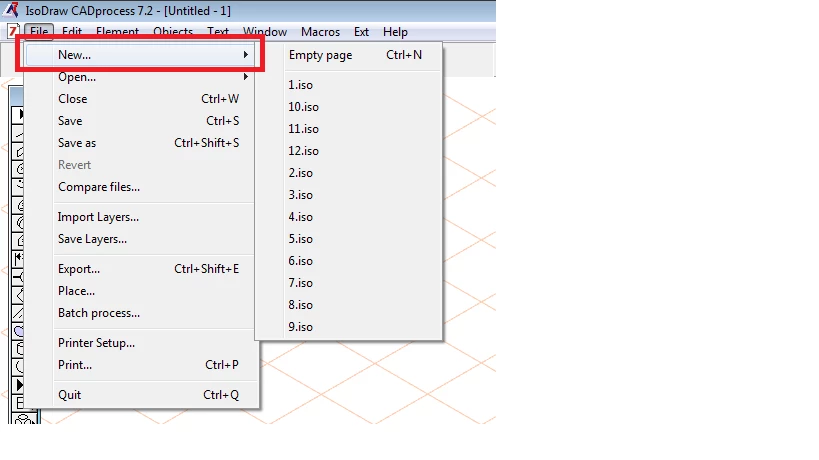The image size is (819, 460).
Task: Pick template 9.iso
Action: tap(349, 326)
